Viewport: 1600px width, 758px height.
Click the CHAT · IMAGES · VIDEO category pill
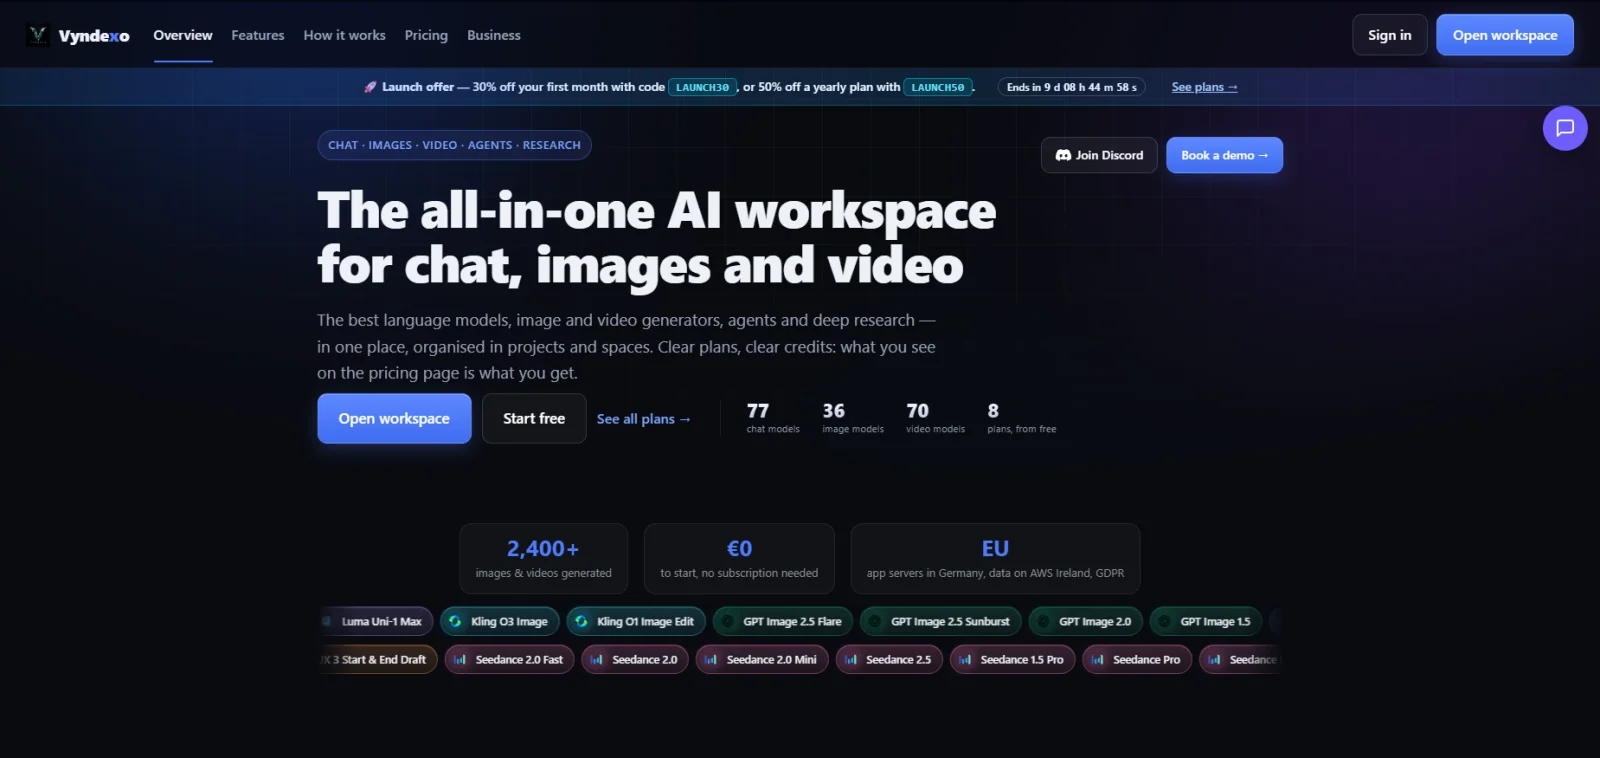pyautogui.click(x=455, y=145)
